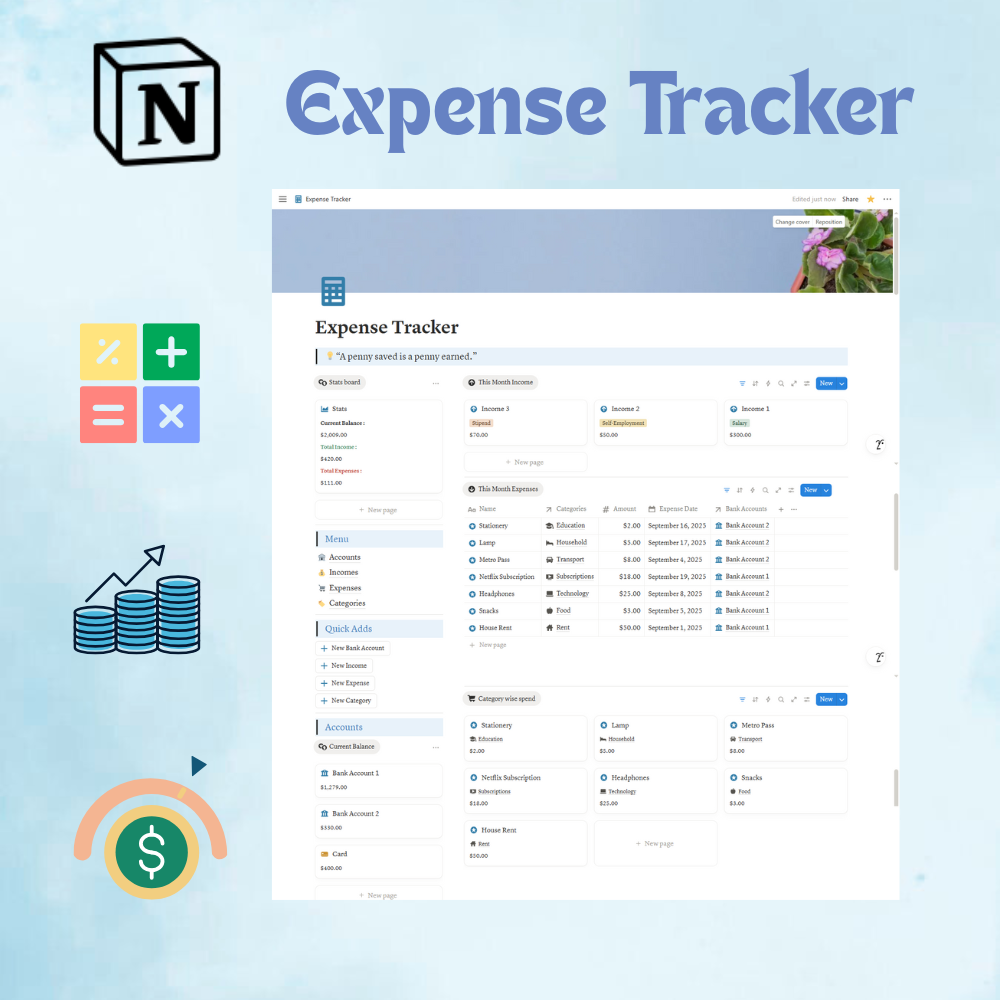Click the expand icon in Category wise spend

[x=794, y=700]
